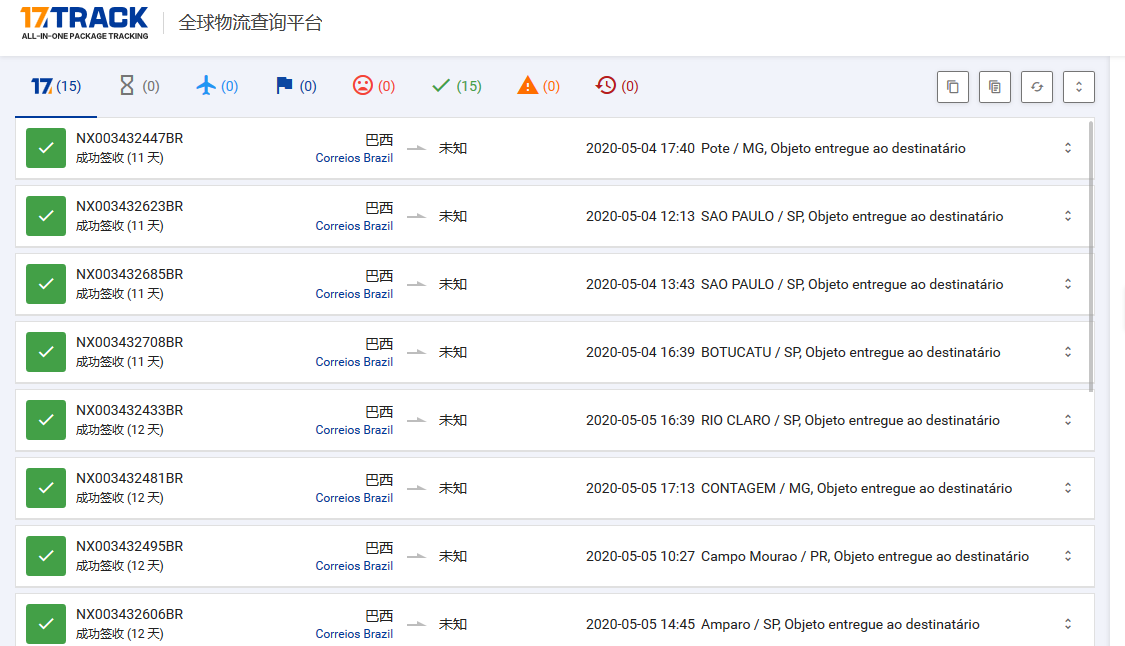
Task: Click the copy tracking numbers button
Action: click(x=953, y=87)
